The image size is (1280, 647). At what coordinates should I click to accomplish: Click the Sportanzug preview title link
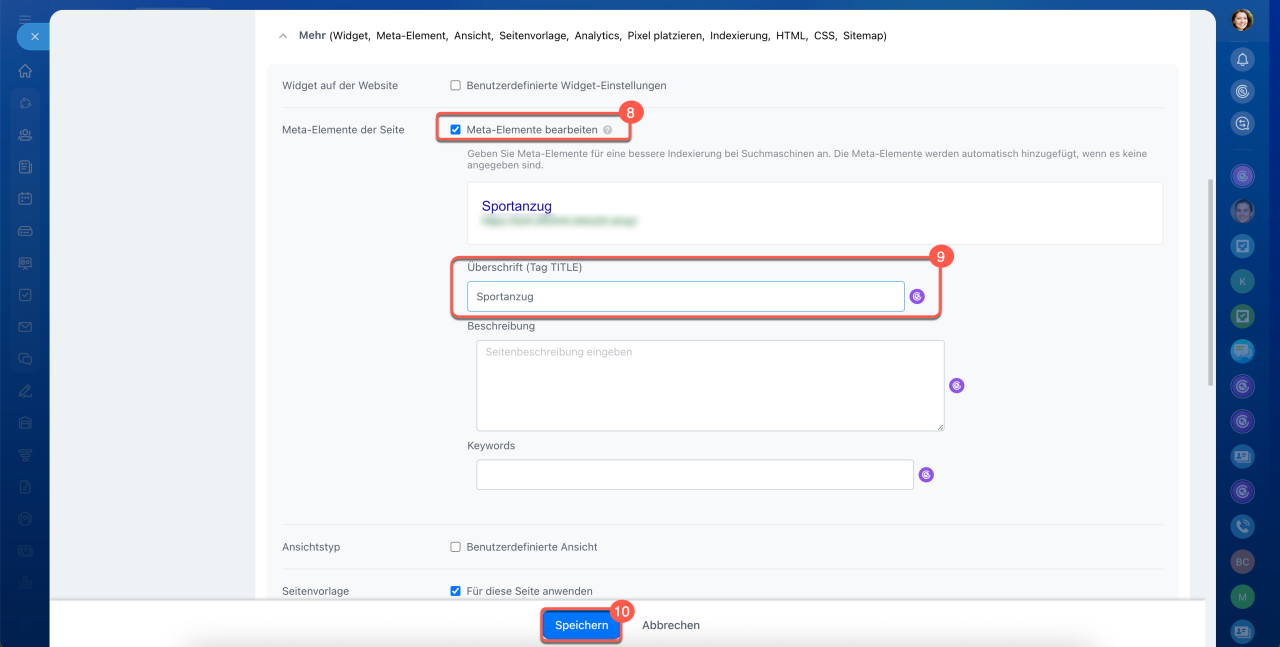coord(516,206)
